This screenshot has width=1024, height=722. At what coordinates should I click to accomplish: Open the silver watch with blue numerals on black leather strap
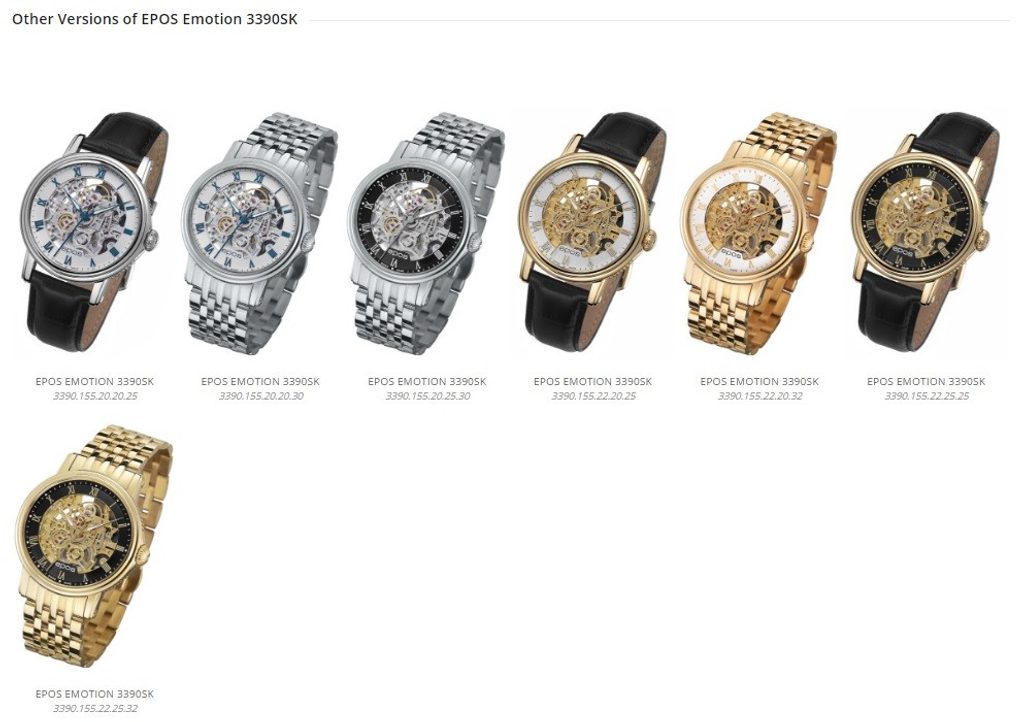click(x=94, y=232)
